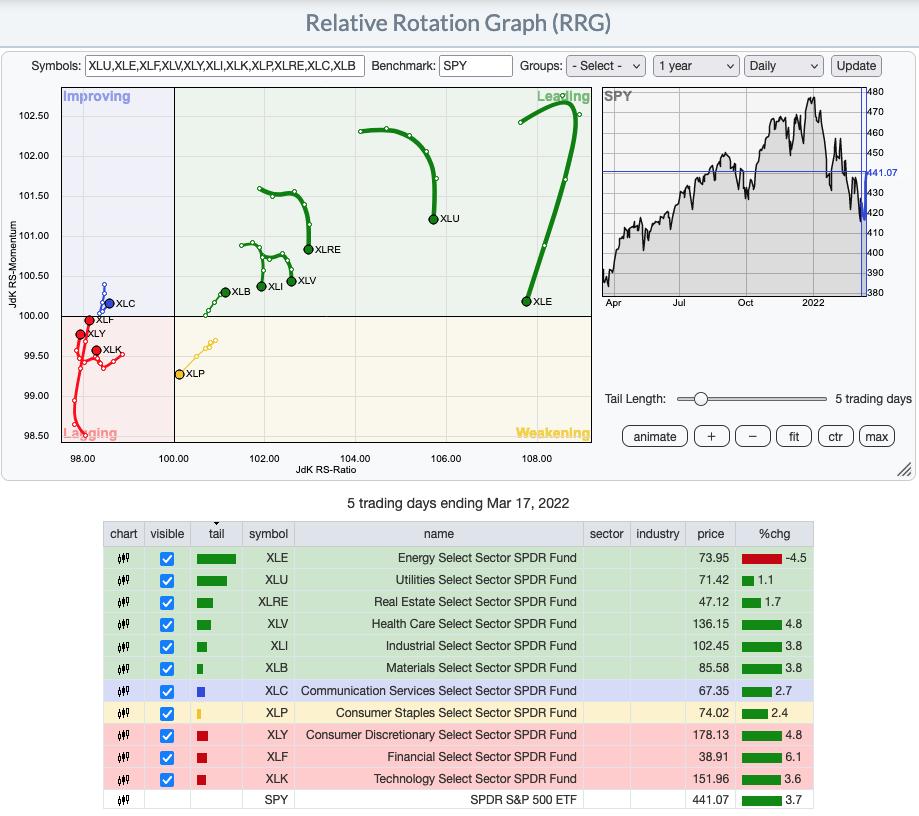Viewport: 919px width, 816px height.
Task: Open the chart icon for XLRE row
Action: tap(123, 602)
